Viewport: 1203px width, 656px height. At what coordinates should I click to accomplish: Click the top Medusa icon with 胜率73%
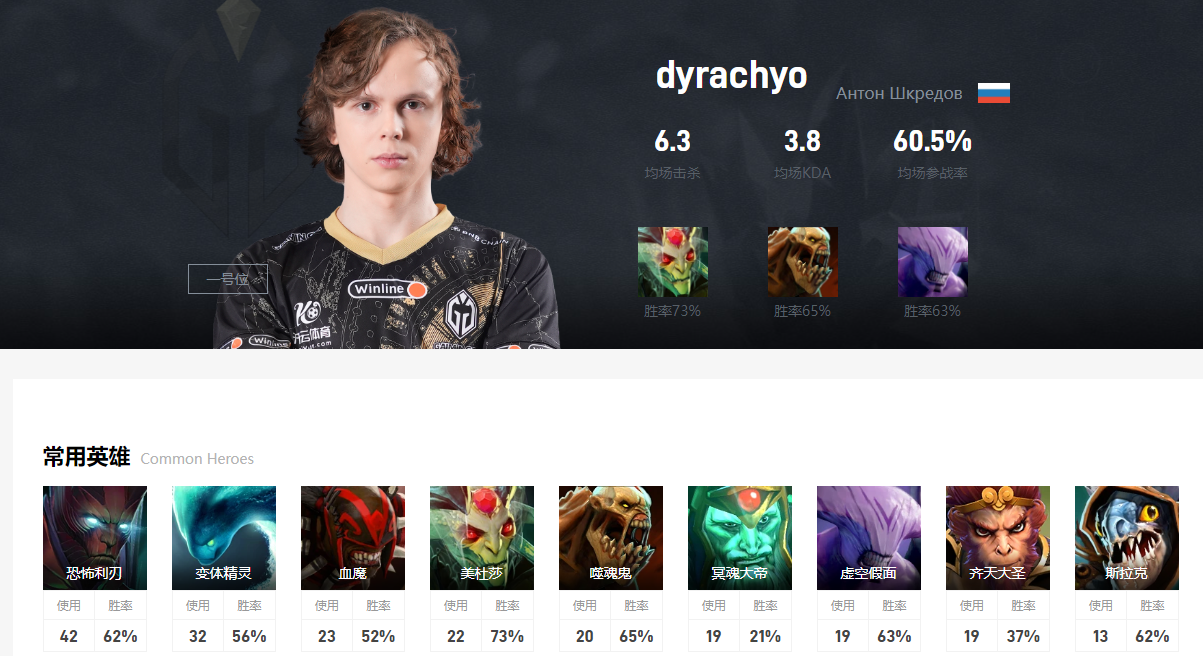pos(673,262)
